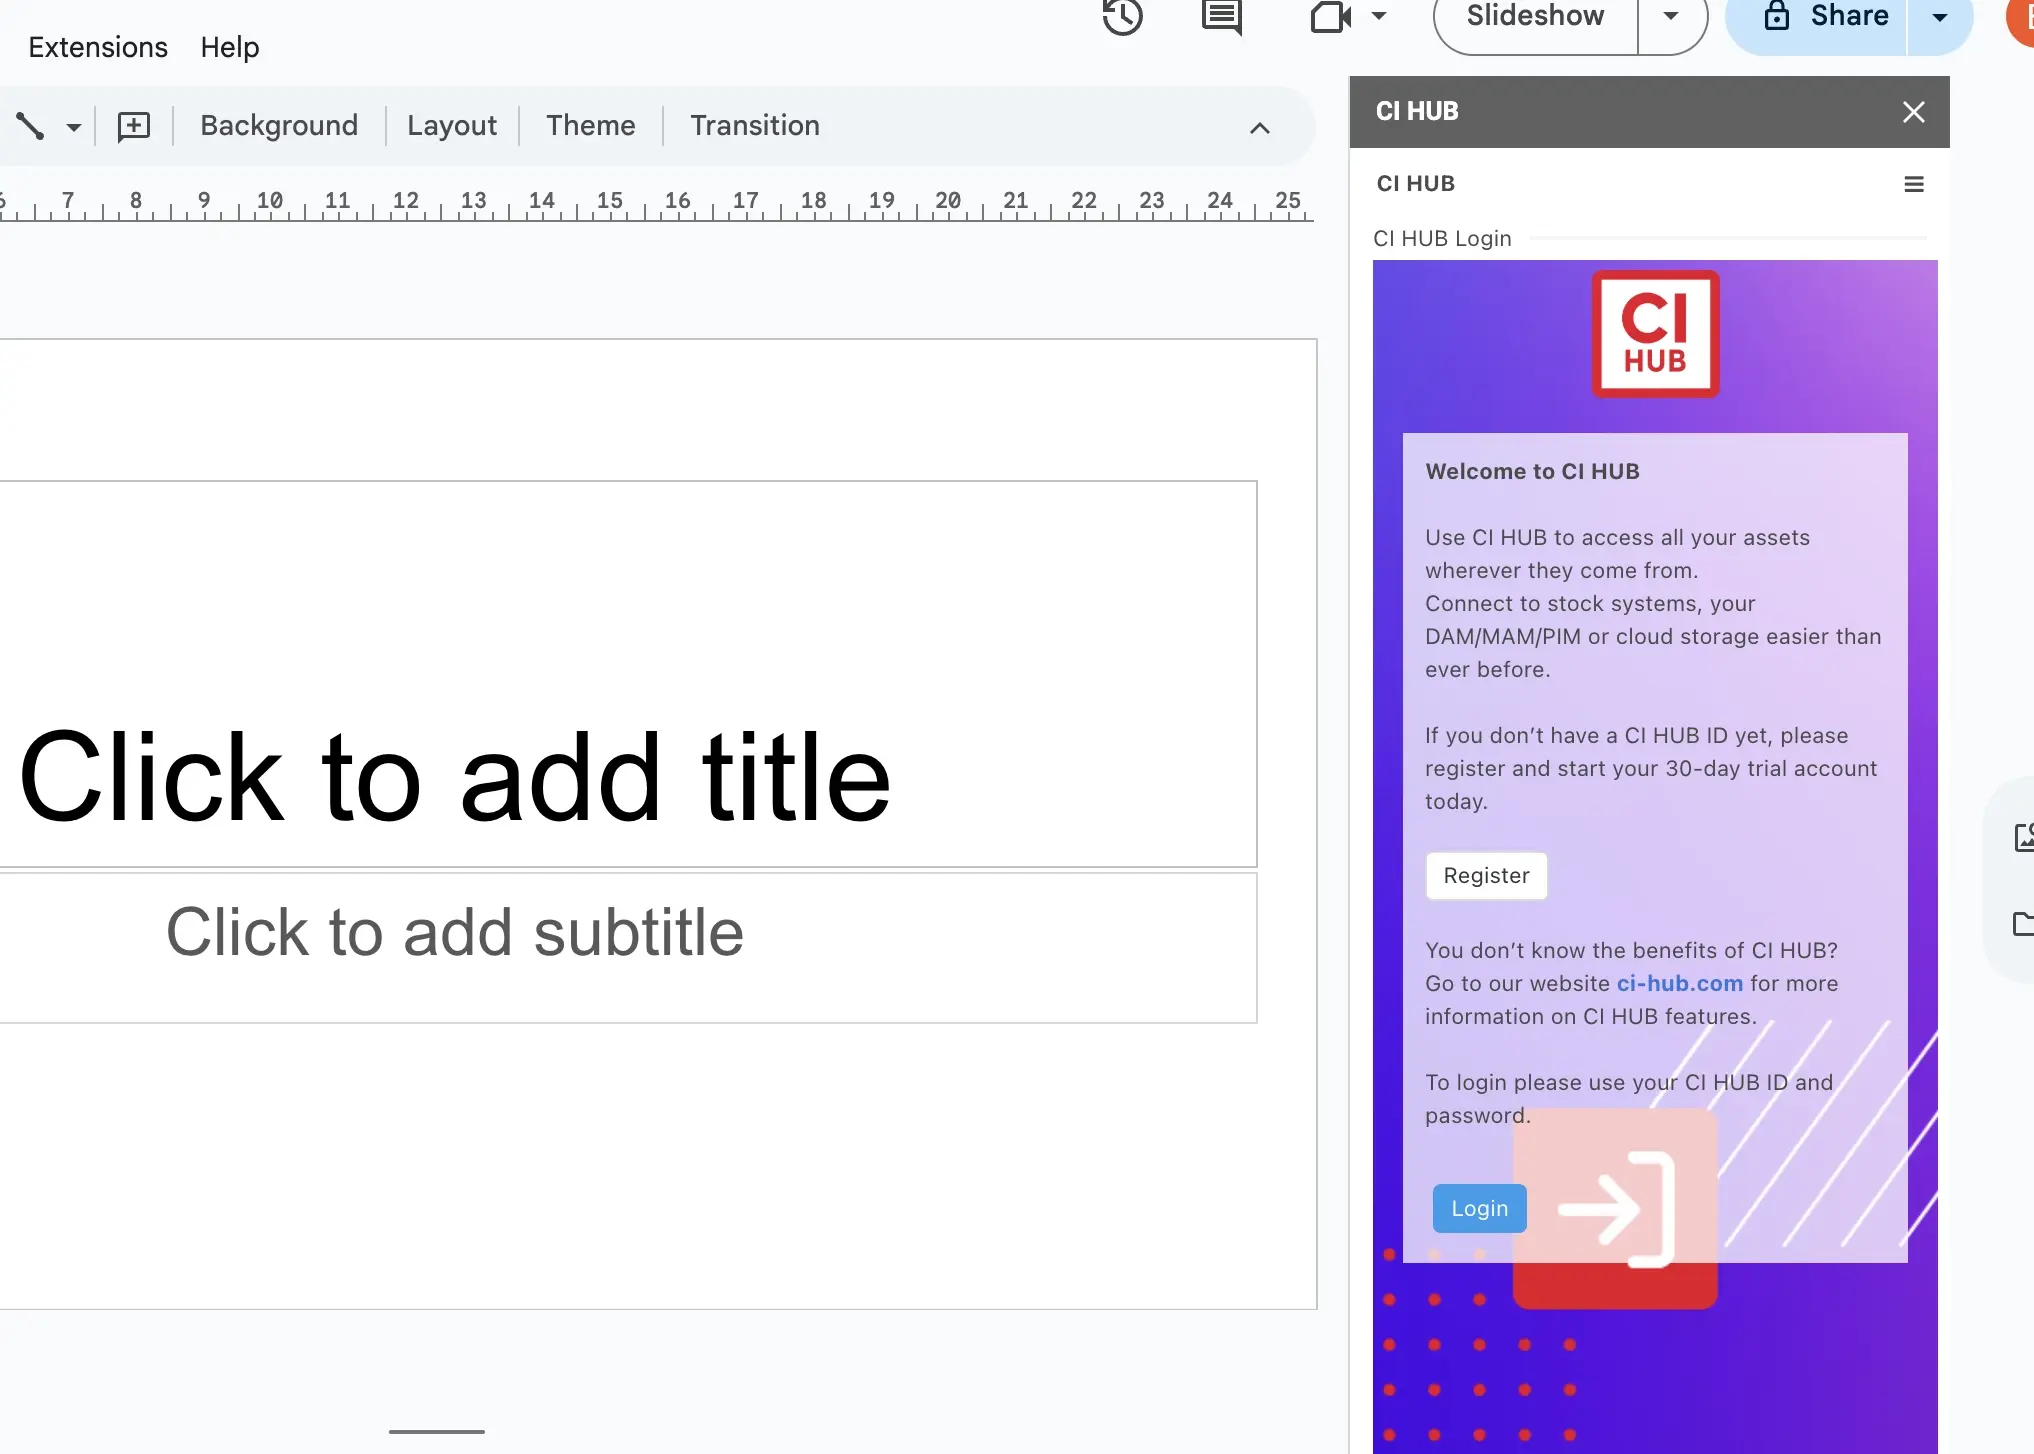Open Layout options

[452, 126]
